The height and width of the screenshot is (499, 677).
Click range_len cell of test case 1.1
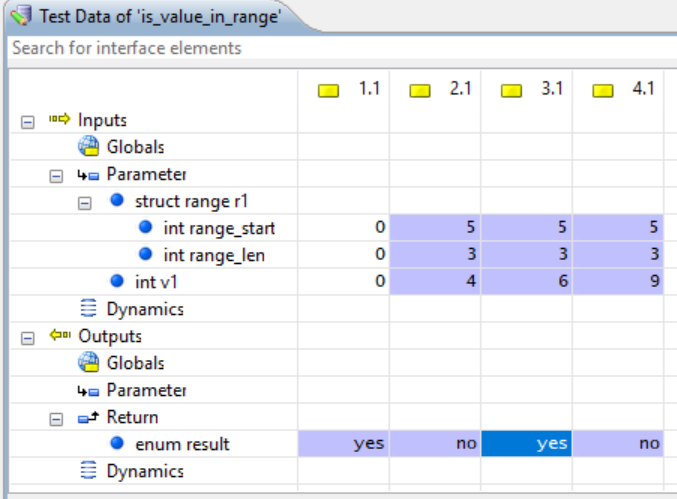[344, 255]
